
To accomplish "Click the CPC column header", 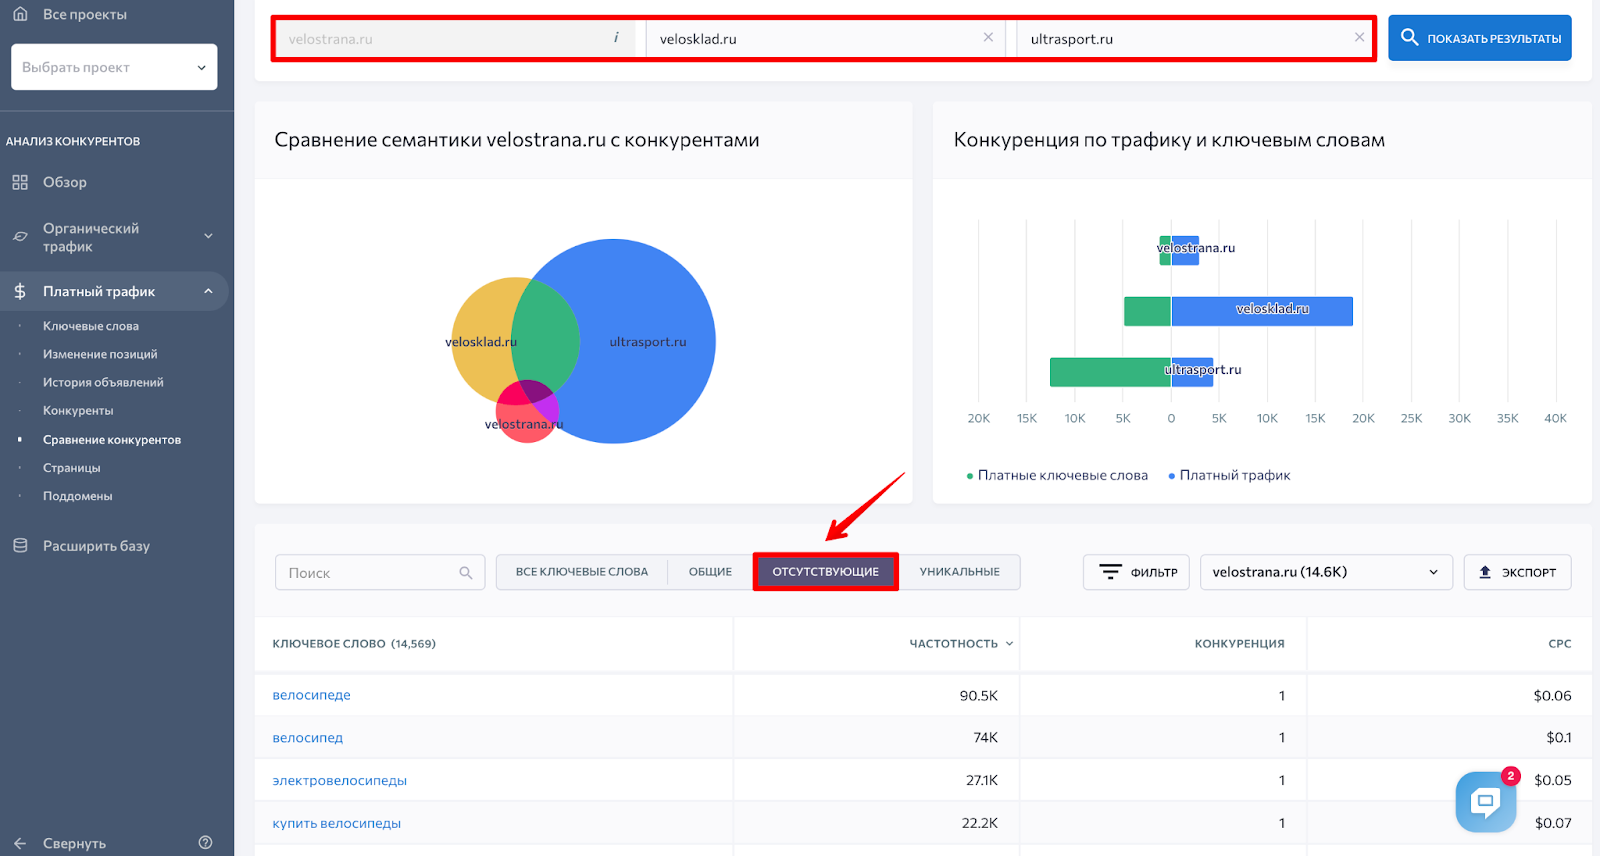I will [x=1560, y=643].
